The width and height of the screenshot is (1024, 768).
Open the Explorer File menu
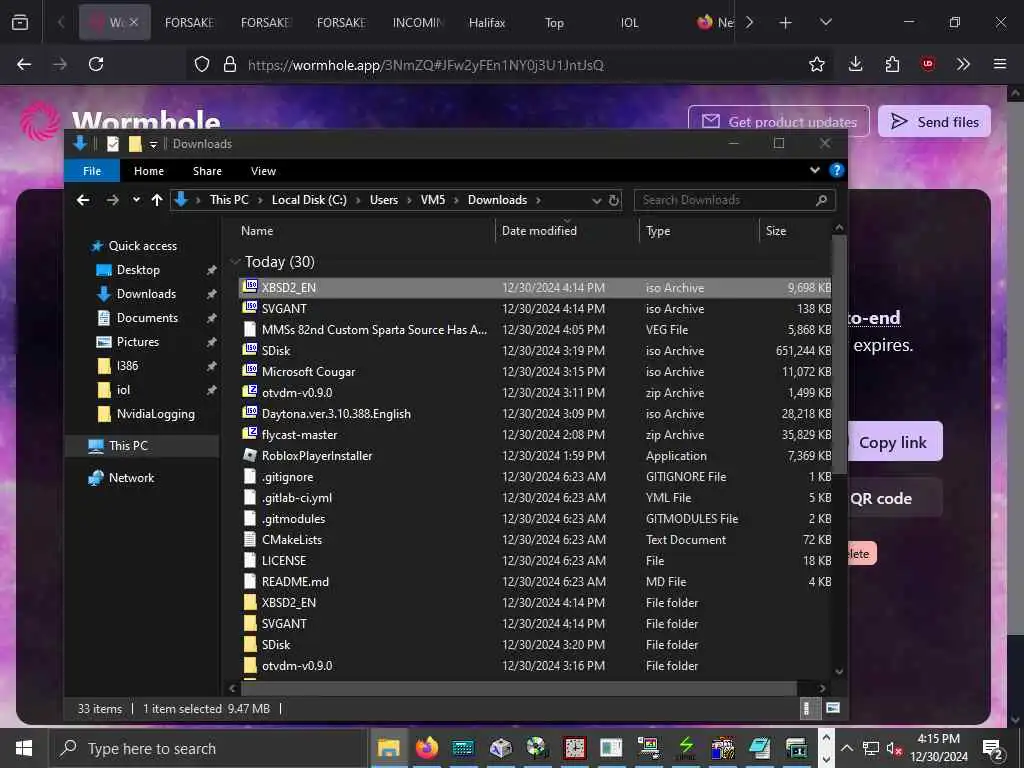[92, 170]
